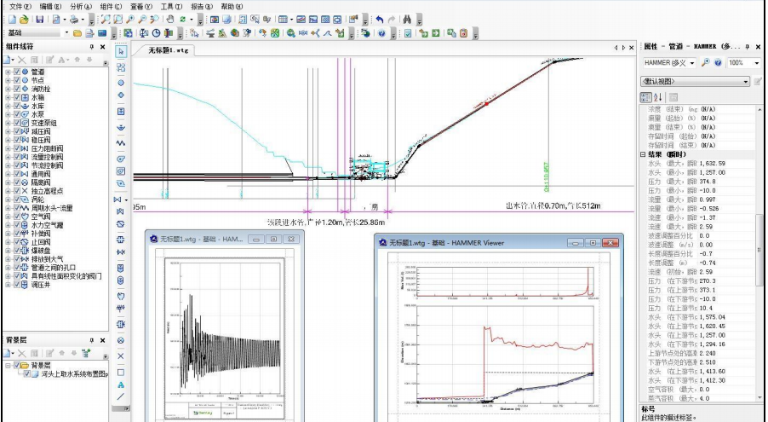Open the 组件 menu
The height and width of the screenshot is (422, 768).
[x=111, y=6]
